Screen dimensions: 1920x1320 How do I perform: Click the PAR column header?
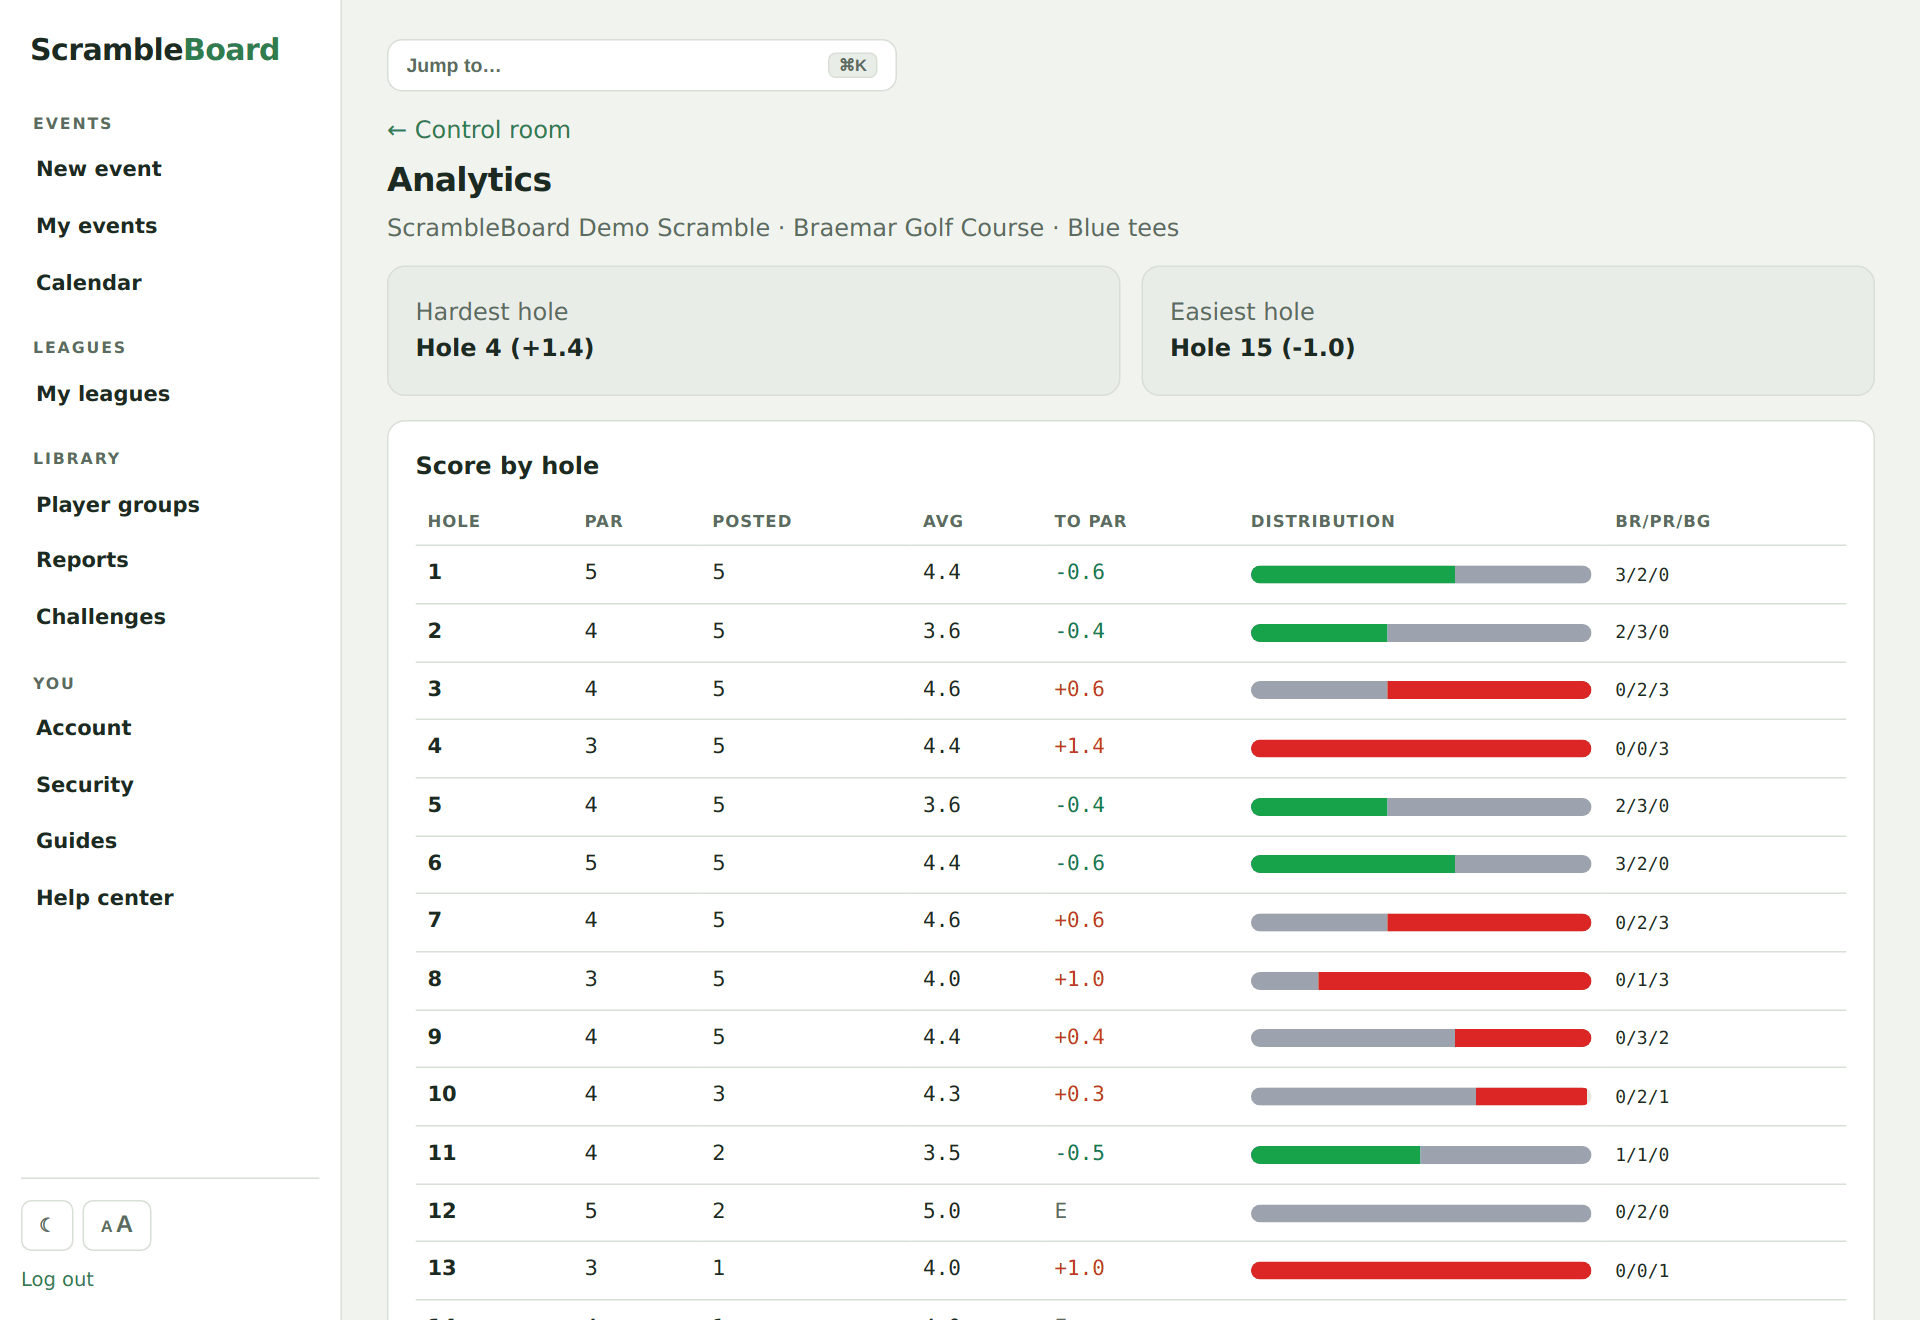[x=604, y=521]
